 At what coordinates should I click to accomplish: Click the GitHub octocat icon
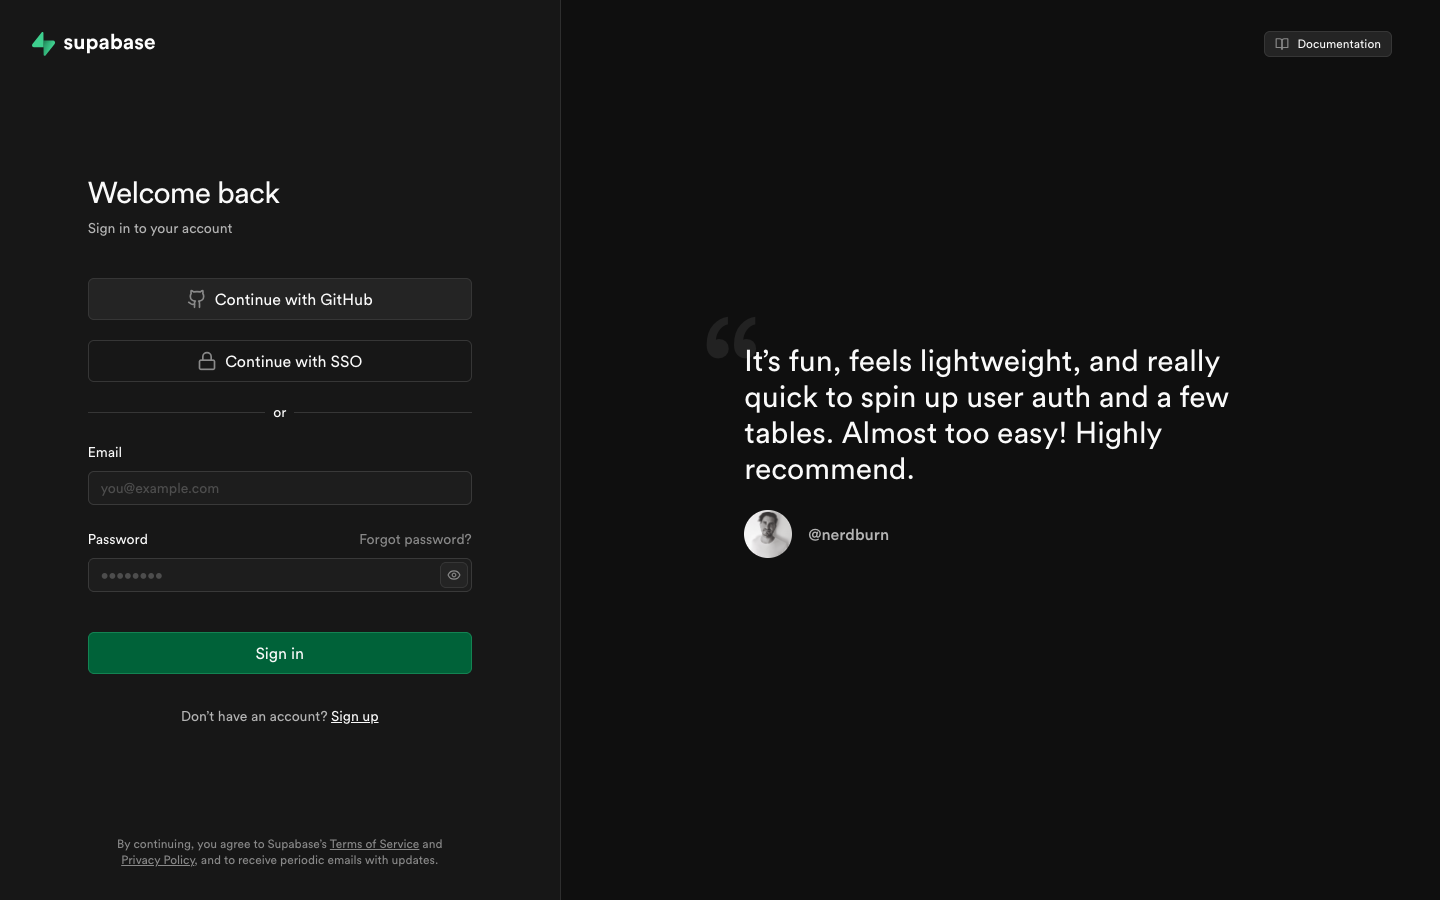(197, 299)
